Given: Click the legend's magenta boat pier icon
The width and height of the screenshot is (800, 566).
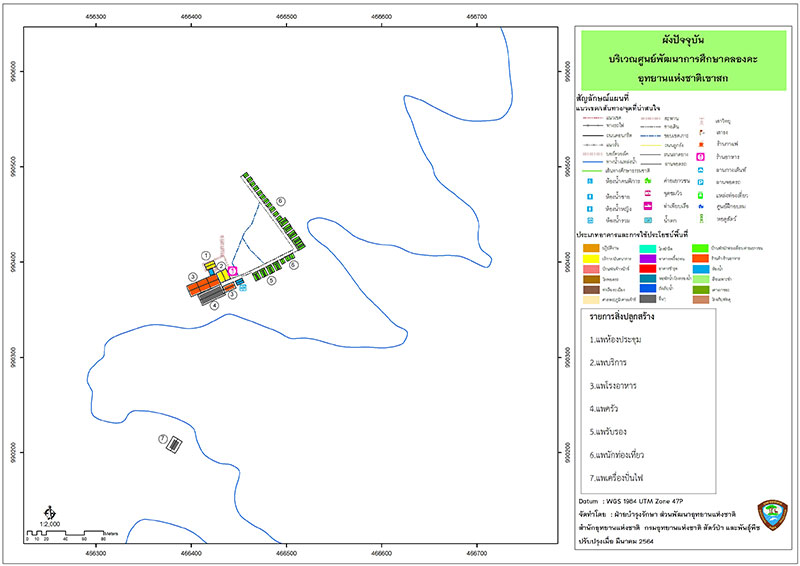Looking at the screenshot, I should click(648, 206).
